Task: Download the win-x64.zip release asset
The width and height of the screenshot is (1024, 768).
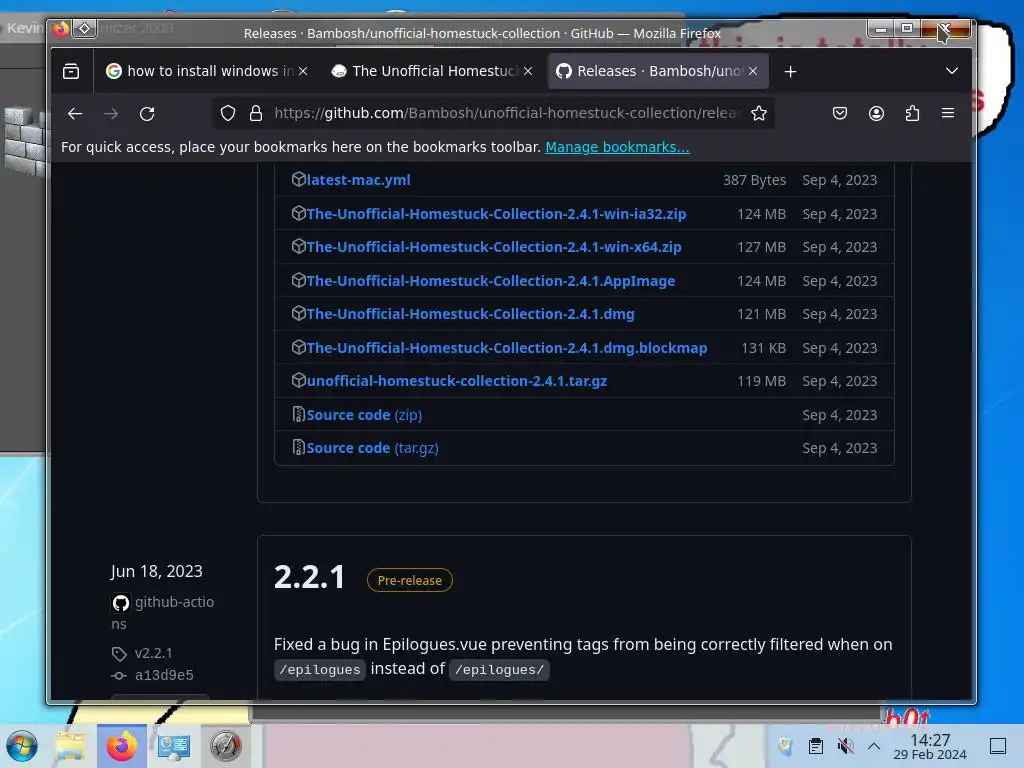Action: [x=494, y=248]
